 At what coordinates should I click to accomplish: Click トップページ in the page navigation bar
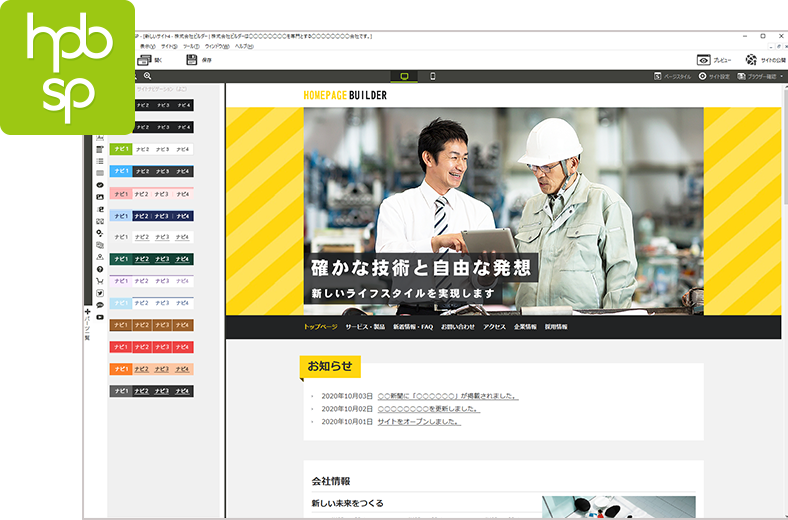tap(320, 327)
